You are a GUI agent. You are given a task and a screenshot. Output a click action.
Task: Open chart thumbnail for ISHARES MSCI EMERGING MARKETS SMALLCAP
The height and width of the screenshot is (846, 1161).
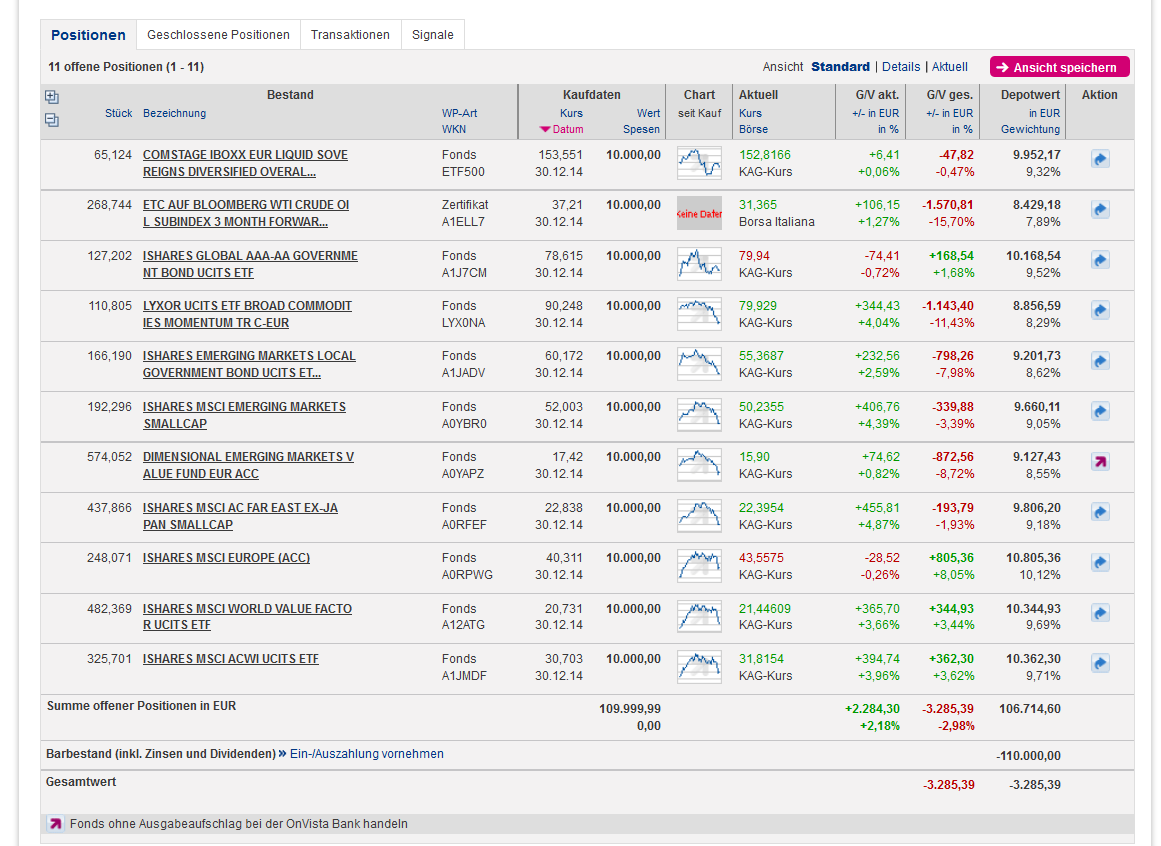coord(699,414)
